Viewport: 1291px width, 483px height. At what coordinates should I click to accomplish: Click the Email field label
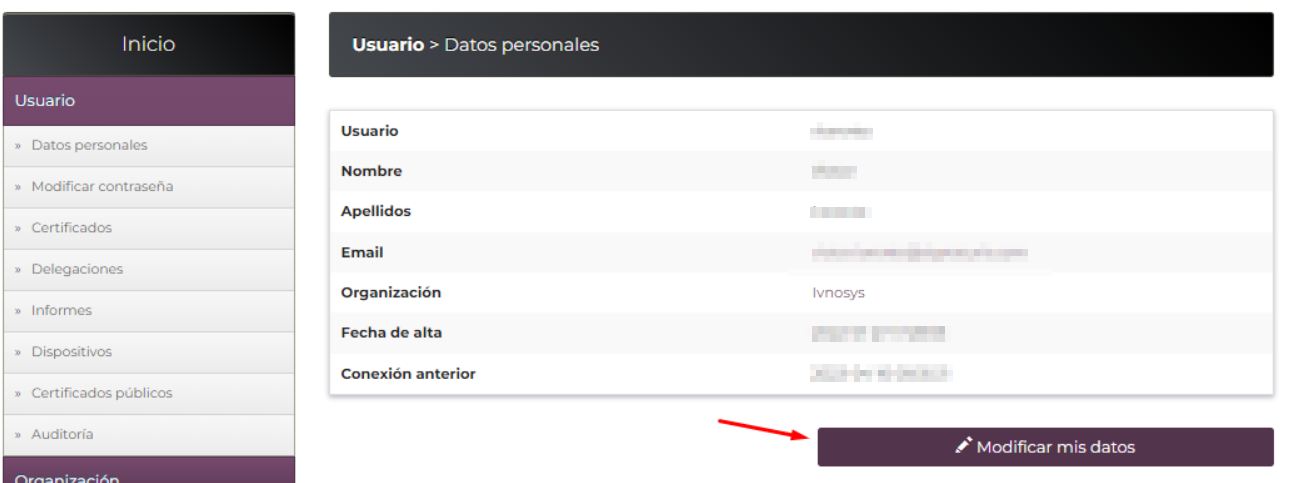[362, 253]
